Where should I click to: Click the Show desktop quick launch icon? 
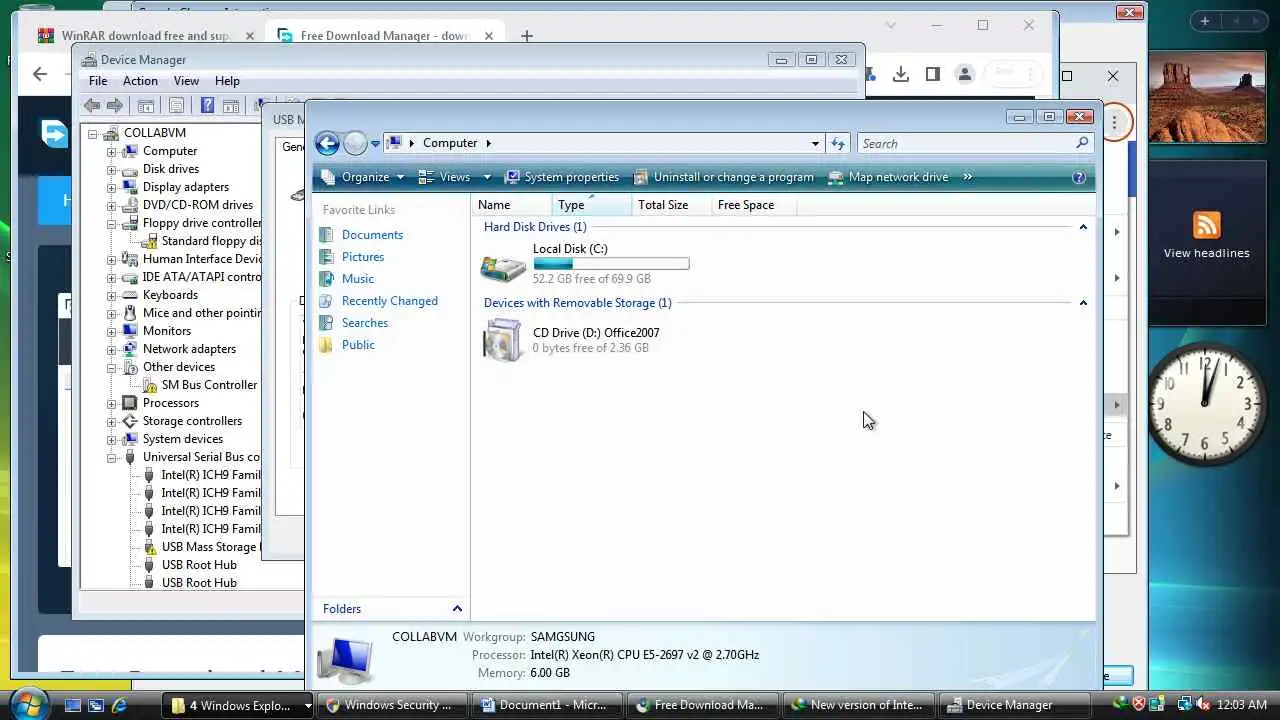73,705
